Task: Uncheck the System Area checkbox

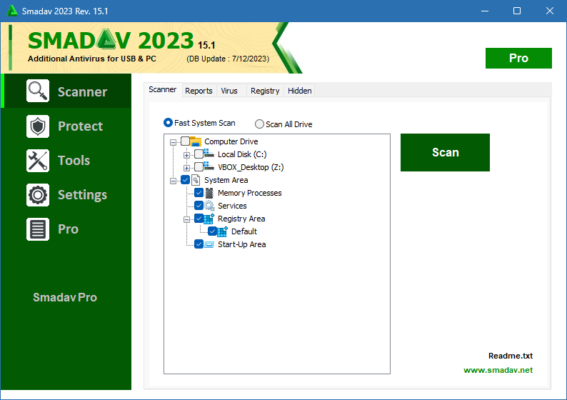Action: pyautogui.click(x=185, y=180)
